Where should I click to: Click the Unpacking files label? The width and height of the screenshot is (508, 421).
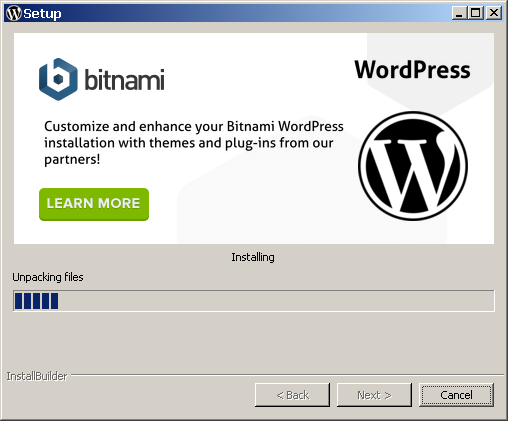click(x=48, y=277)
